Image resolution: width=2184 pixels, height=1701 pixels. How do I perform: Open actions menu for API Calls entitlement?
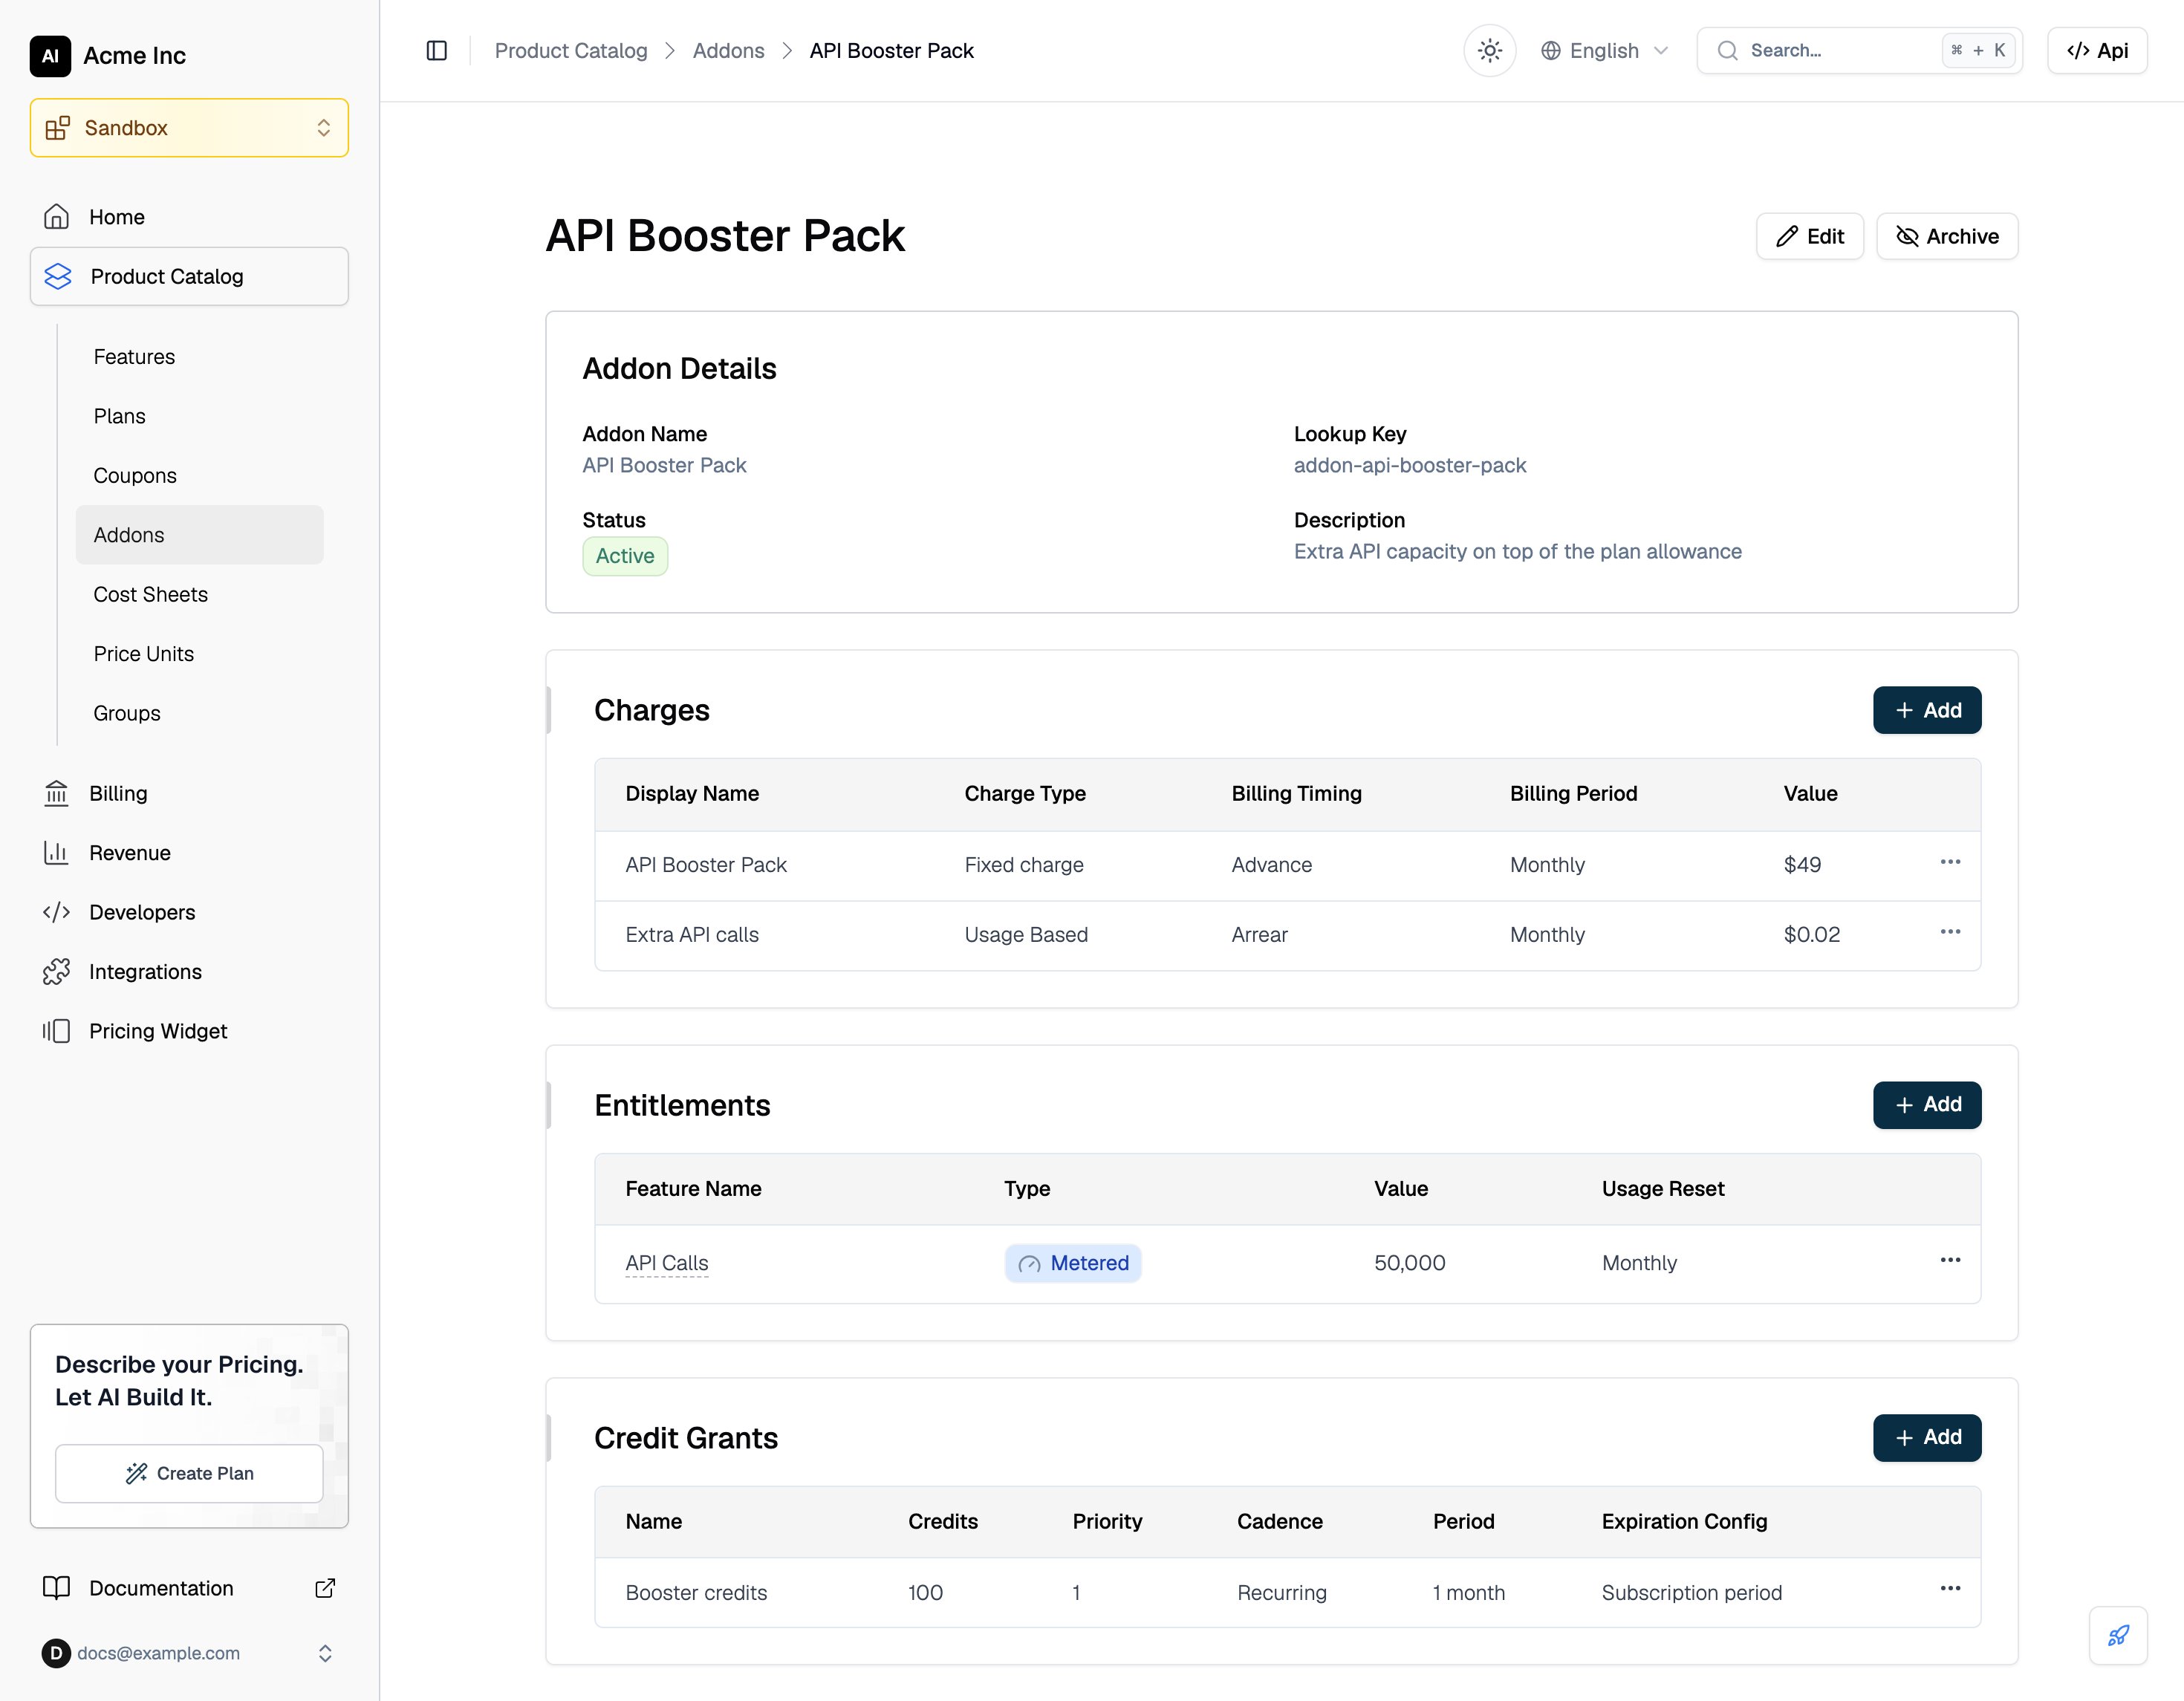click(1950, 1261)
